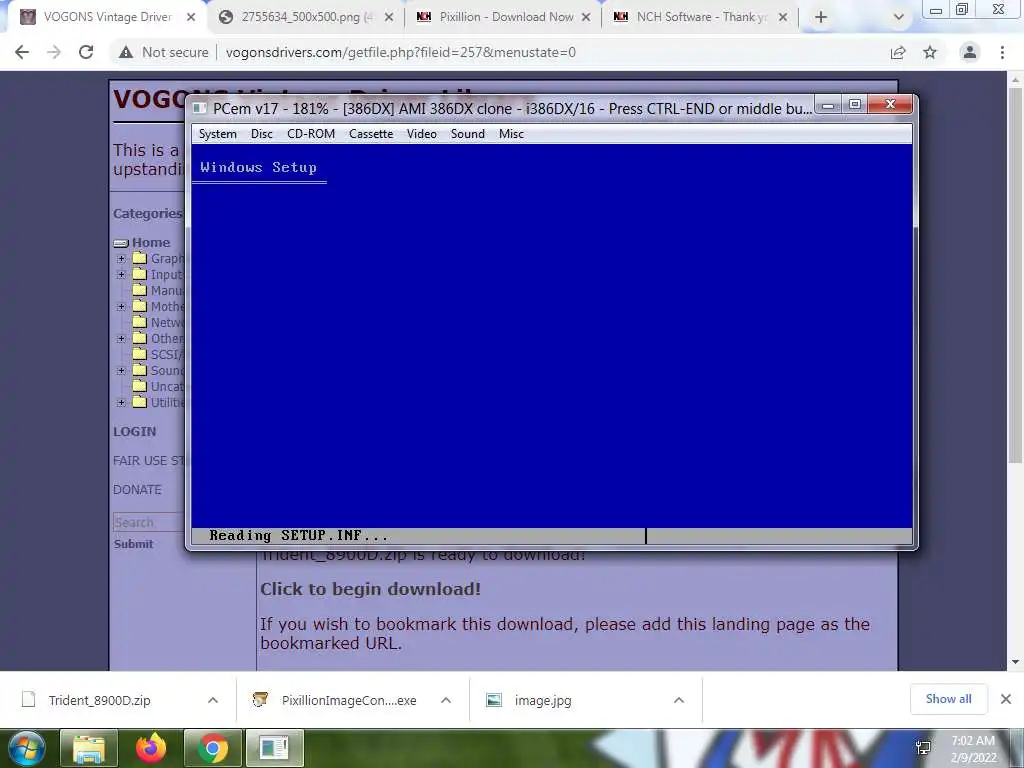Screen dimensions: 1024x768
Task: Click the address bar URL
Action: (x=400, y=52)
